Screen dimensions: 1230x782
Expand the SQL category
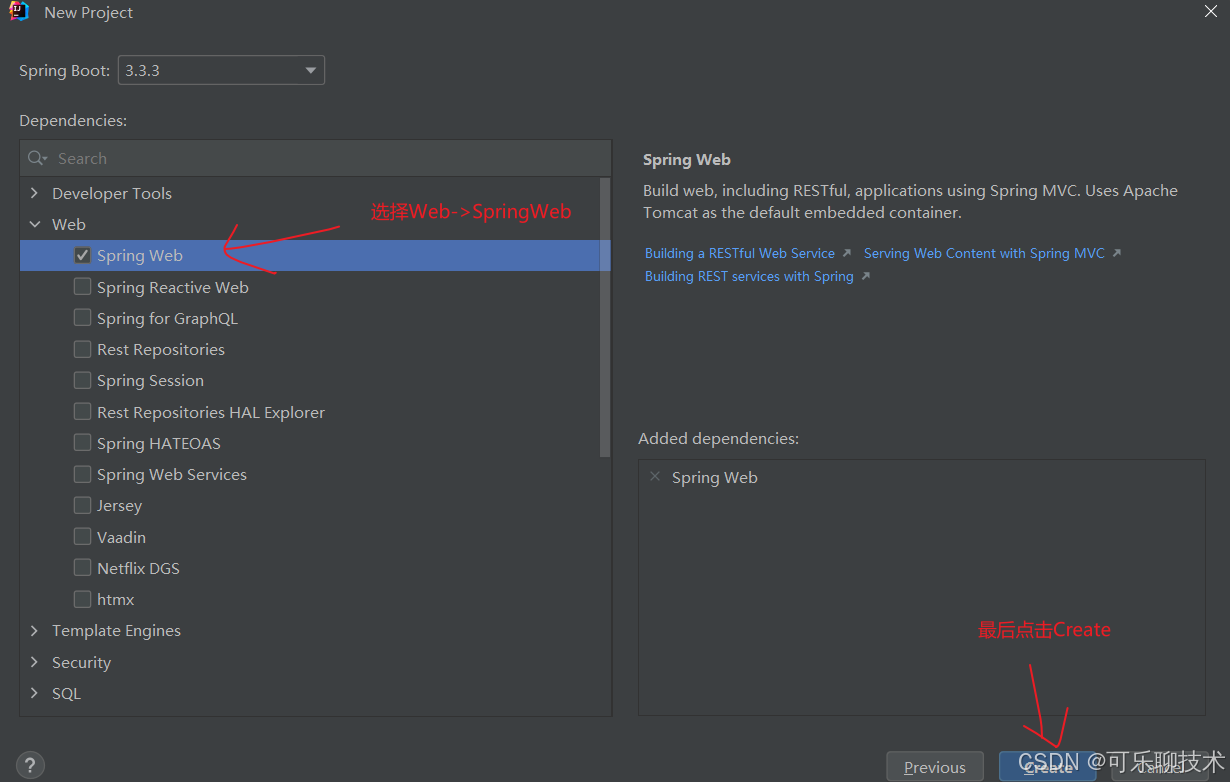(35, 693)
